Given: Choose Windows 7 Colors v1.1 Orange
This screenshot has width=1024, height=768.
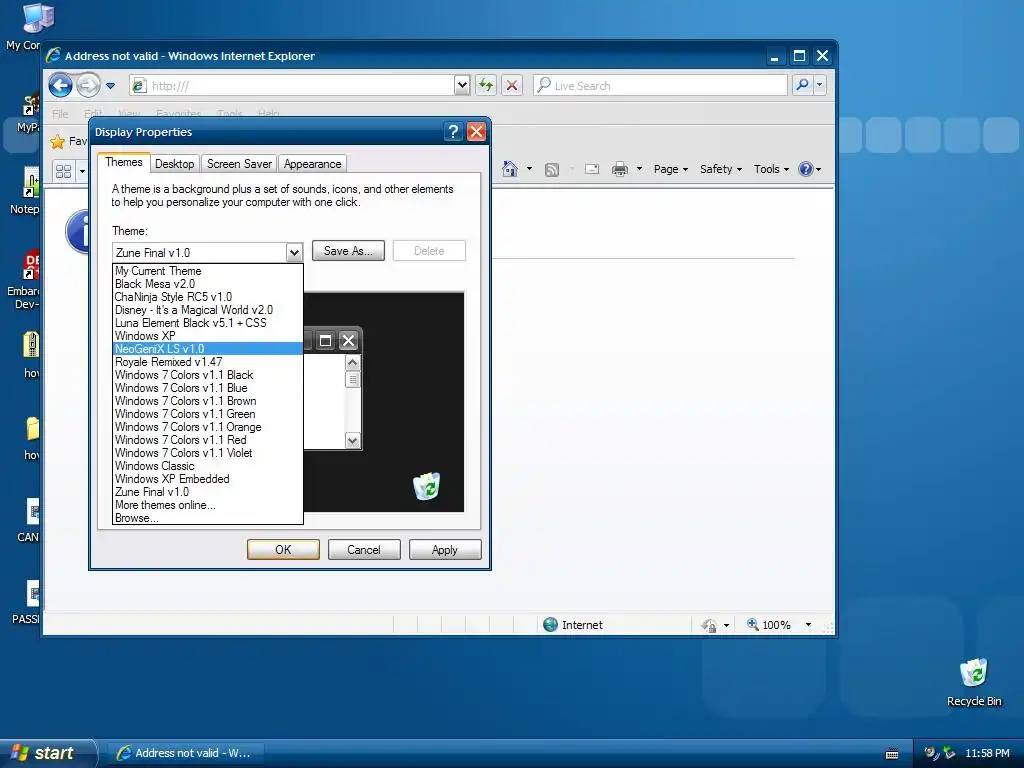Looking at the screenshot, I should coord(208,427).
